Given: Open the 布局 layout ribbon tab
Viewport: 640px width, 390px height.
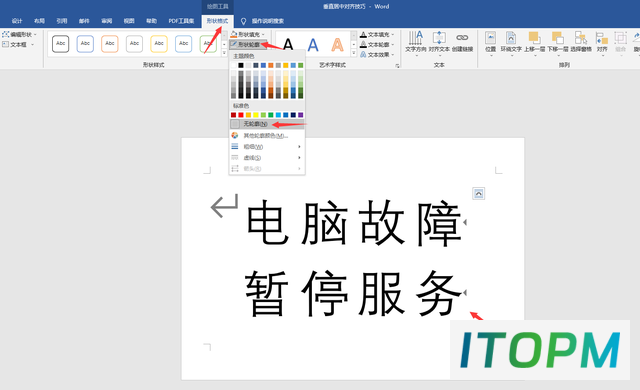Looking at the screenshot, I should click(x=39, y=21).
